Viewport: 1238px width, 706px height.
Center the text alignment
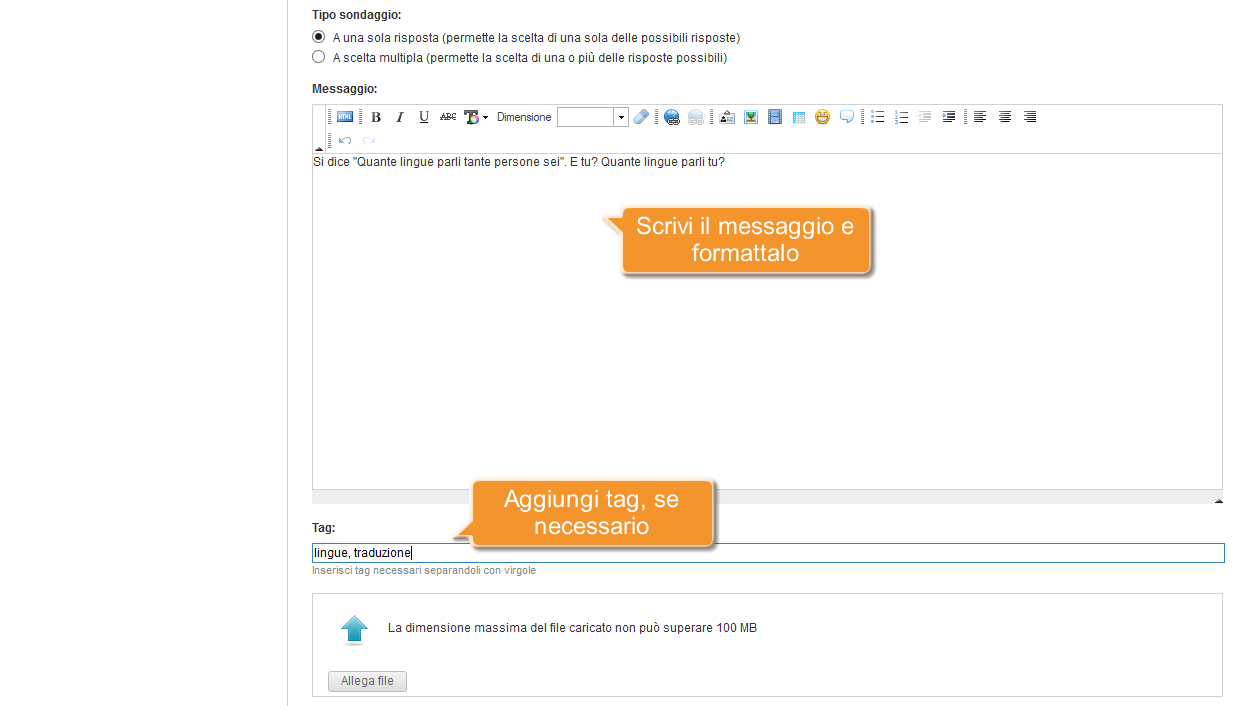[x=1005, y=117]
